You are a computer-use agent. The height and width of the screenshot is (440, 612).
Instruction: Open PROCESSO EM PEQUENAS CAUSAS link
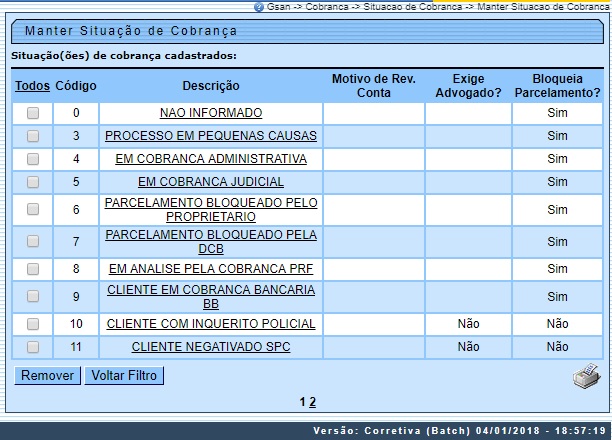pos(211,136)
